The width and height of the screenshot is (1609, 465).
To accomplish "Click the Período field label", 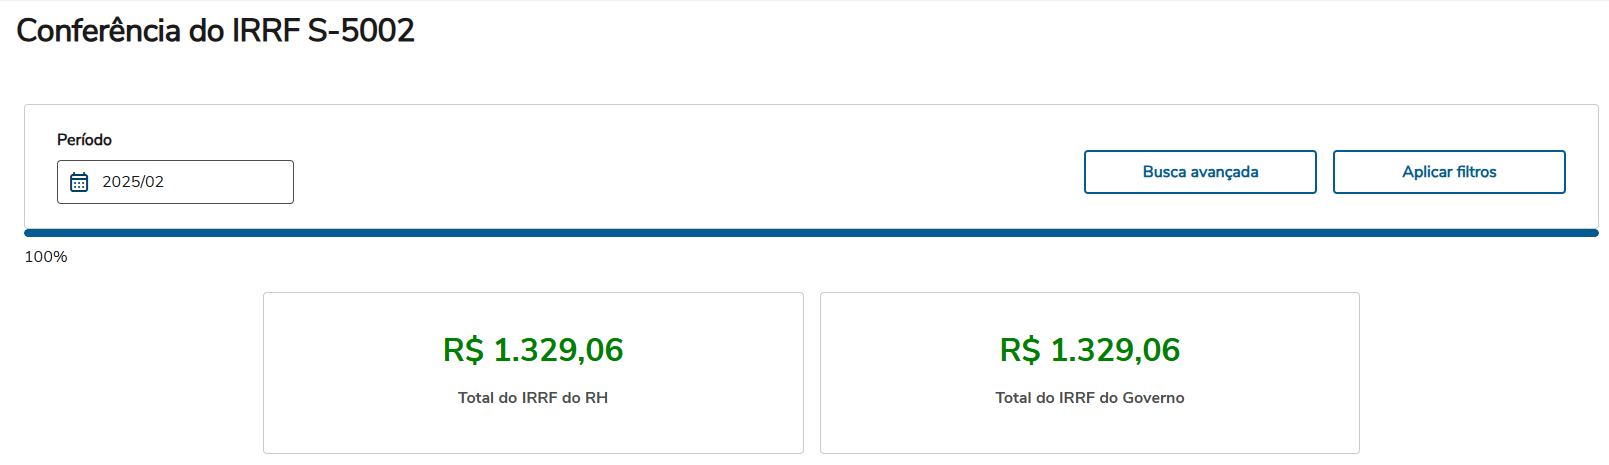I will pyautogui.click(x=84, y=140).
